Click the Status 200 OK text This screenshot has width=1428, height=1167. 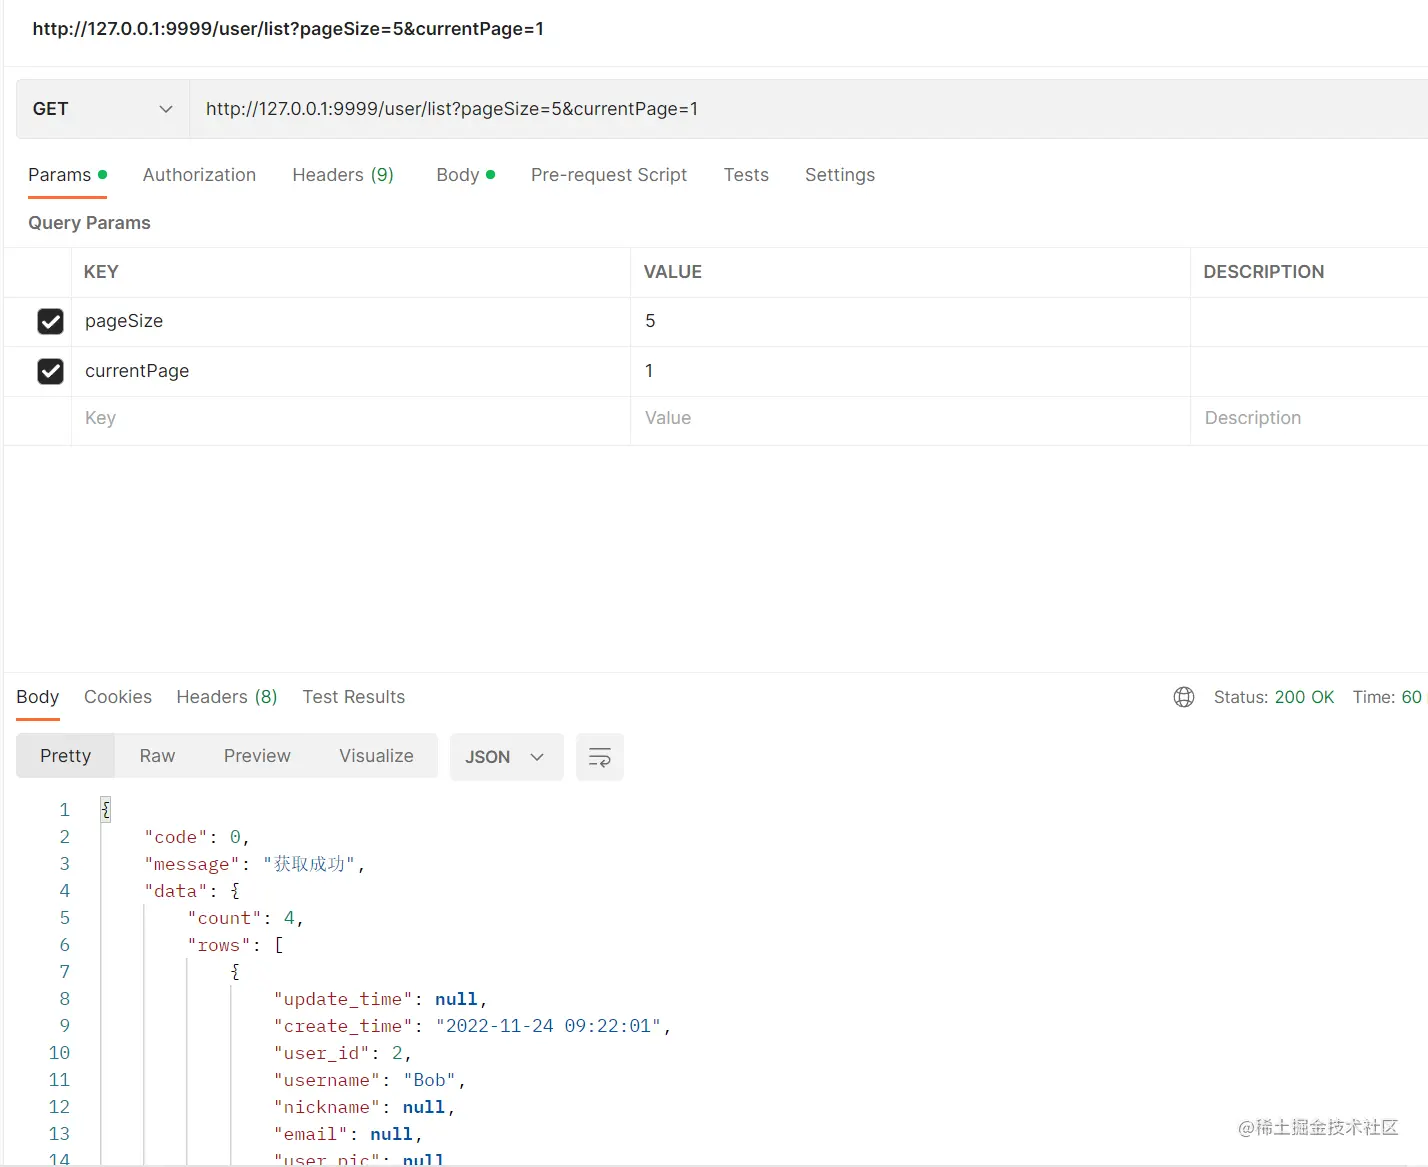[1274, 697]
